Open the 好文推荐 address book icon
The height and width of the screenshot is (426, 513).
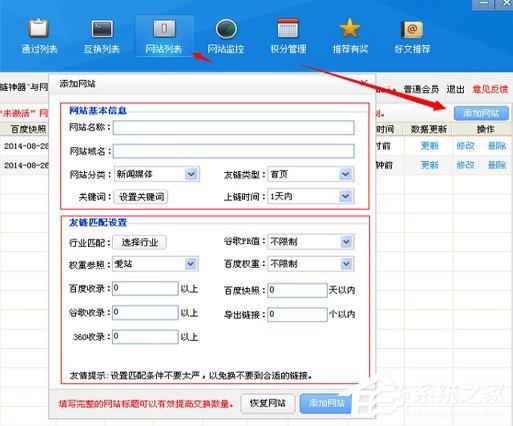tap(412, 29)
